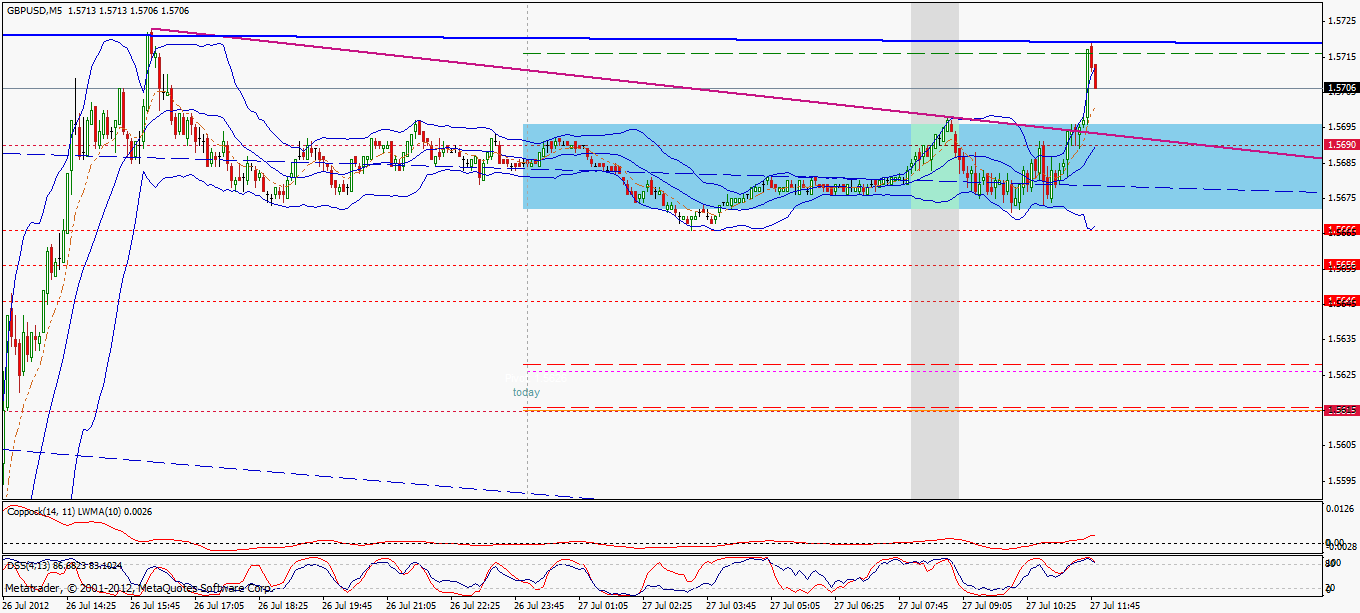Screen dimensions: 1360x613
Task: Click the 1.5625 price axis label
Action: 1341,373
